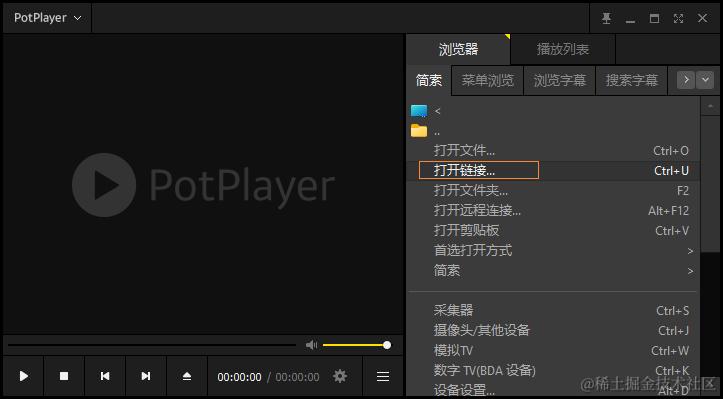Mute audio with the speaker icon
Image resolution: width=723 pixels, height=399 pixels.
coord(312,345)
